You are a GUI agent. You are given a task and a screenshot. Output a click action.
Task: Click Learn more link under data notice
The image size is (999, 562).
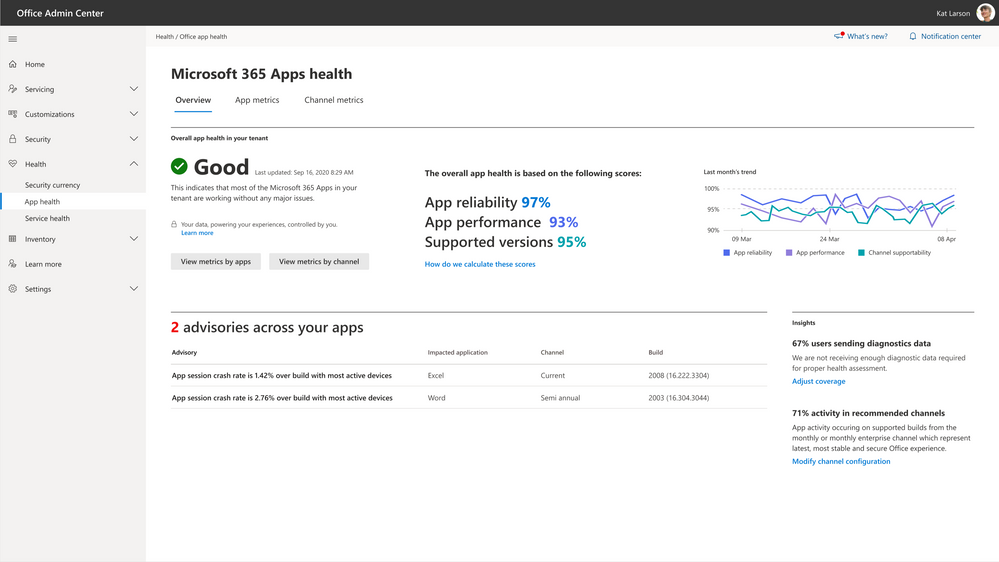[197, 233]
